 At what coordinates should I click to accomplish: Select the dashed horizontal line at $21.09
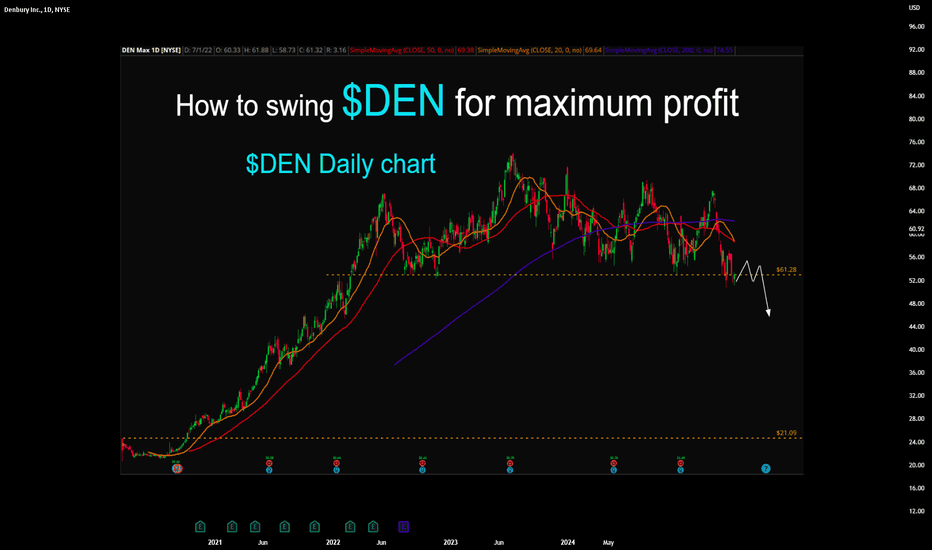(461, 438)
